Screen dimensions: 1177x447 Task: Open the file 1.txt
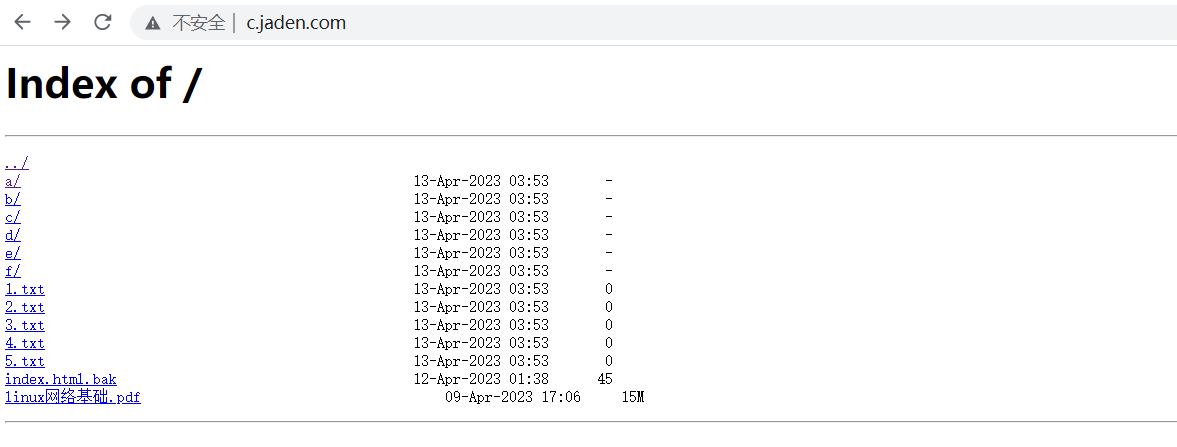[x=25, y=289]
